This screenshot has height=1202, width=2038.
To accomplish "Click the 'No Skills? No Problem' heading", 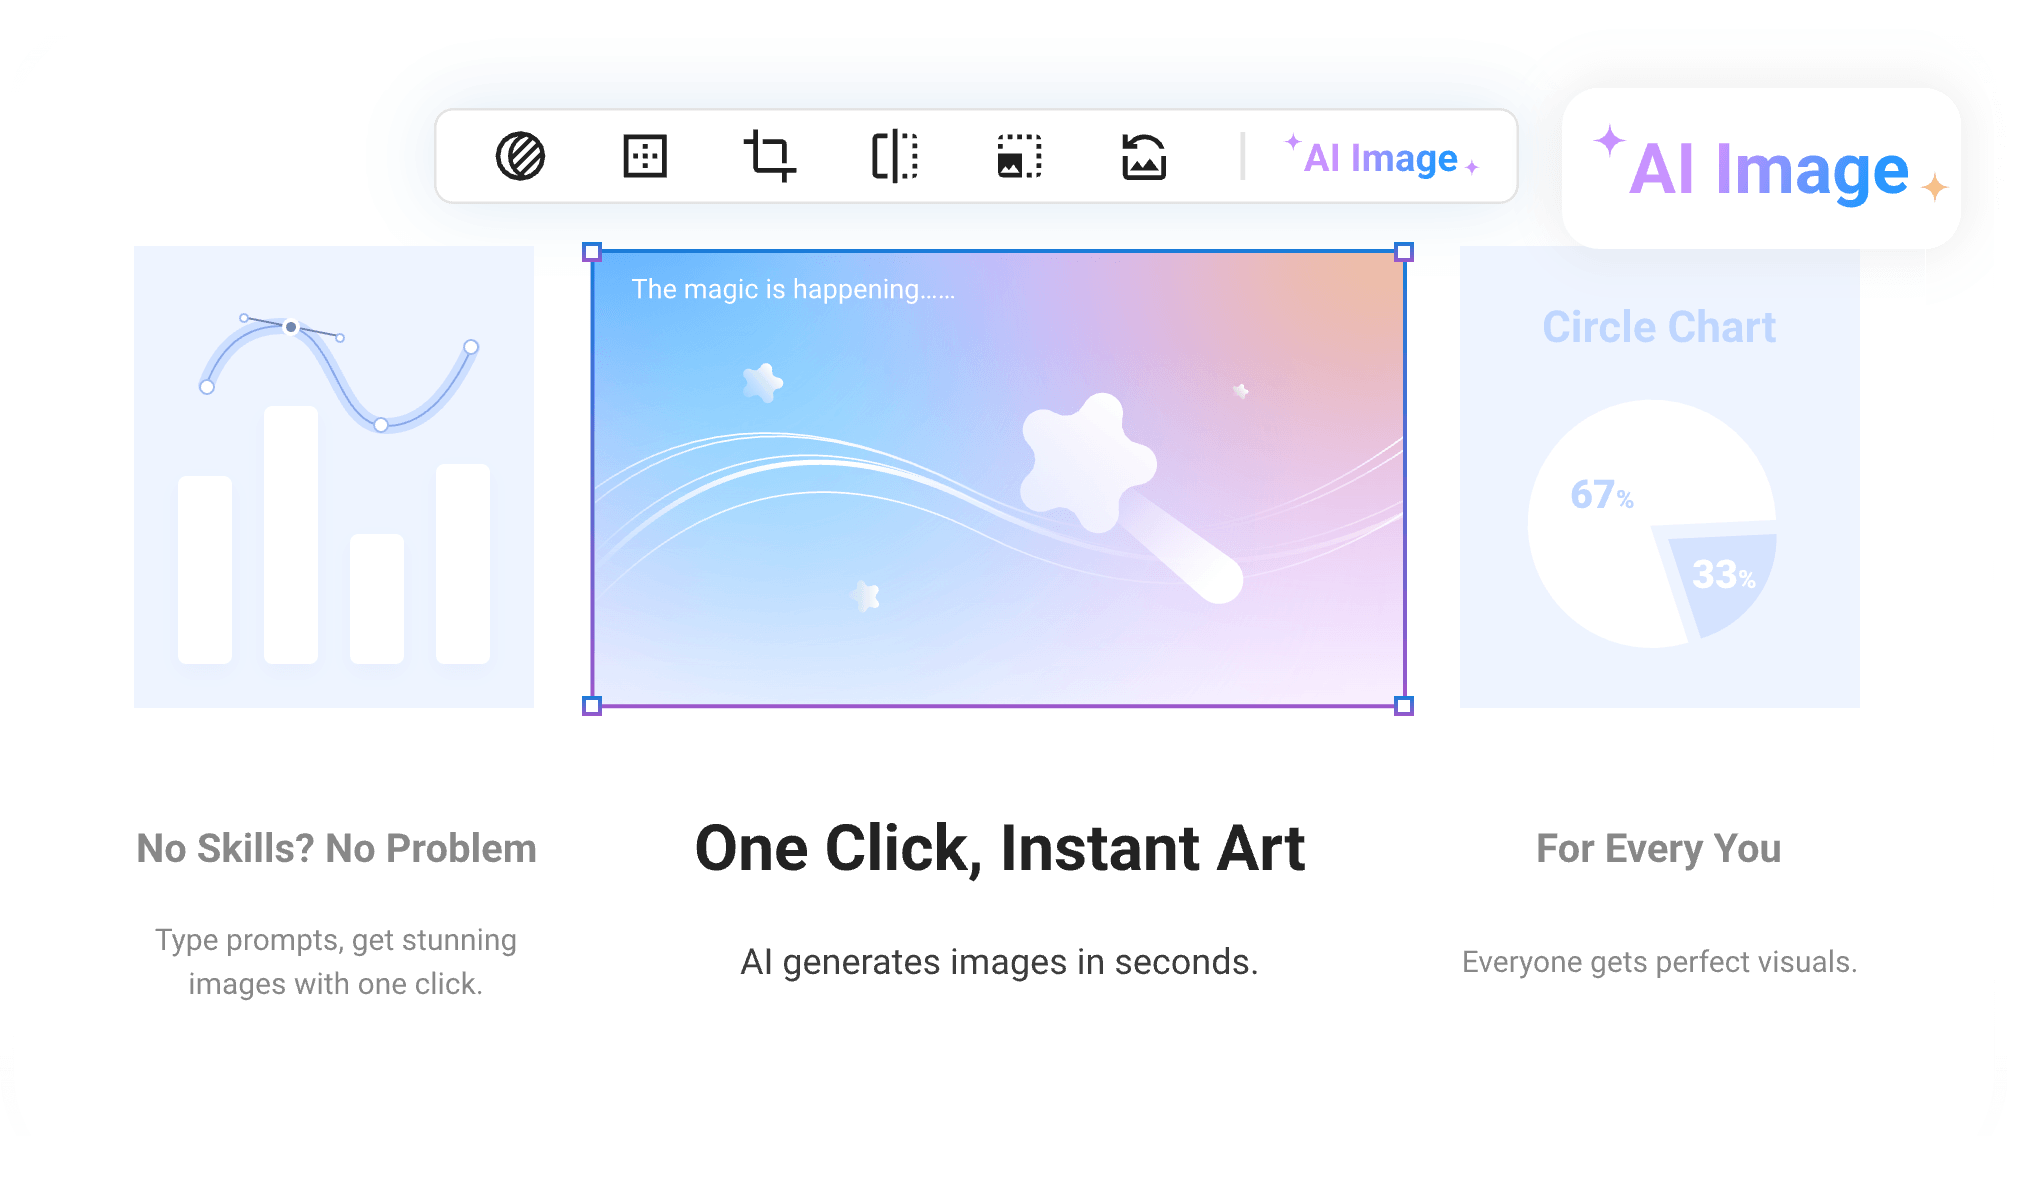I will [x=336, y=849].
